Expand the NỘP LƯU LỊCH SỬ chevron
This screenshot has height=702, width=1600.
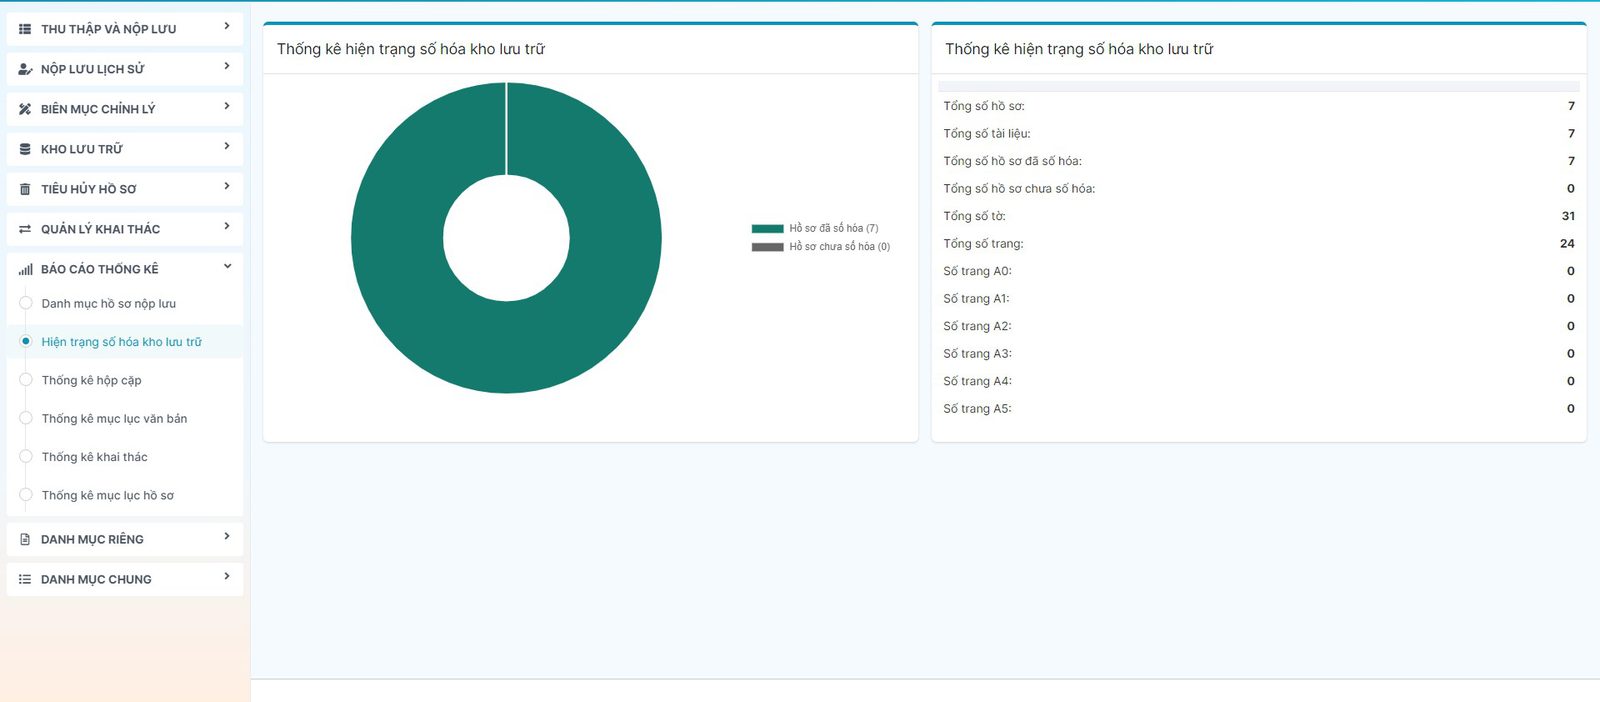pyautogui.click(x=227, y=66)
